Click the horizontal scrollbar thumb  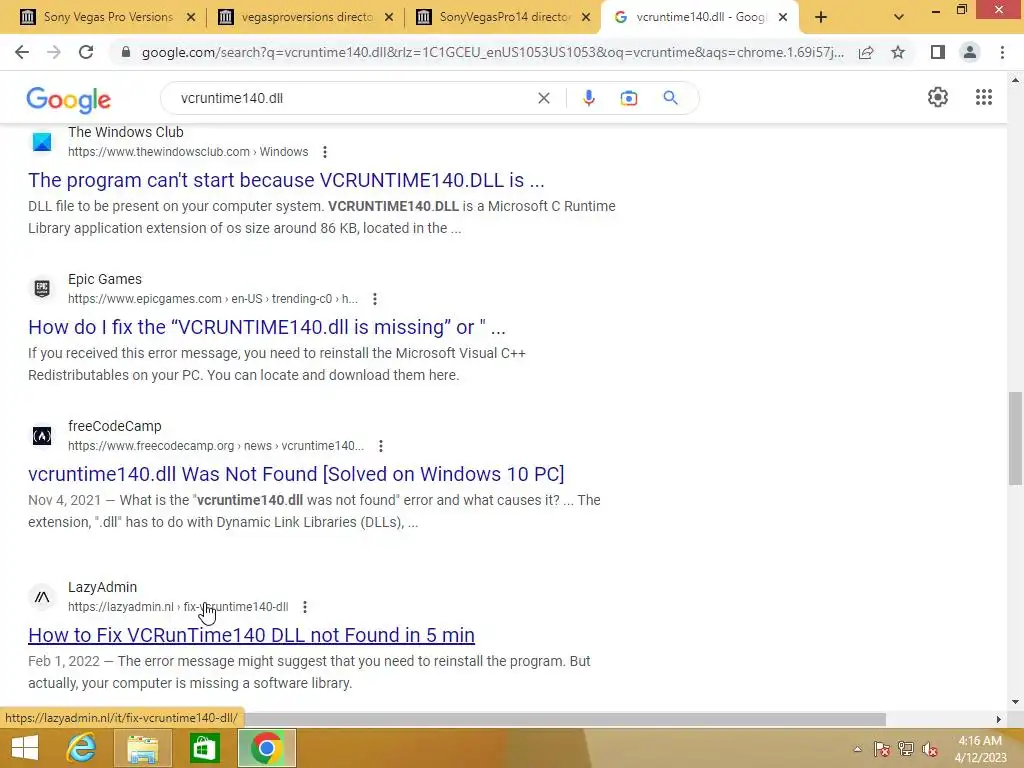click(x=565, y=719)
